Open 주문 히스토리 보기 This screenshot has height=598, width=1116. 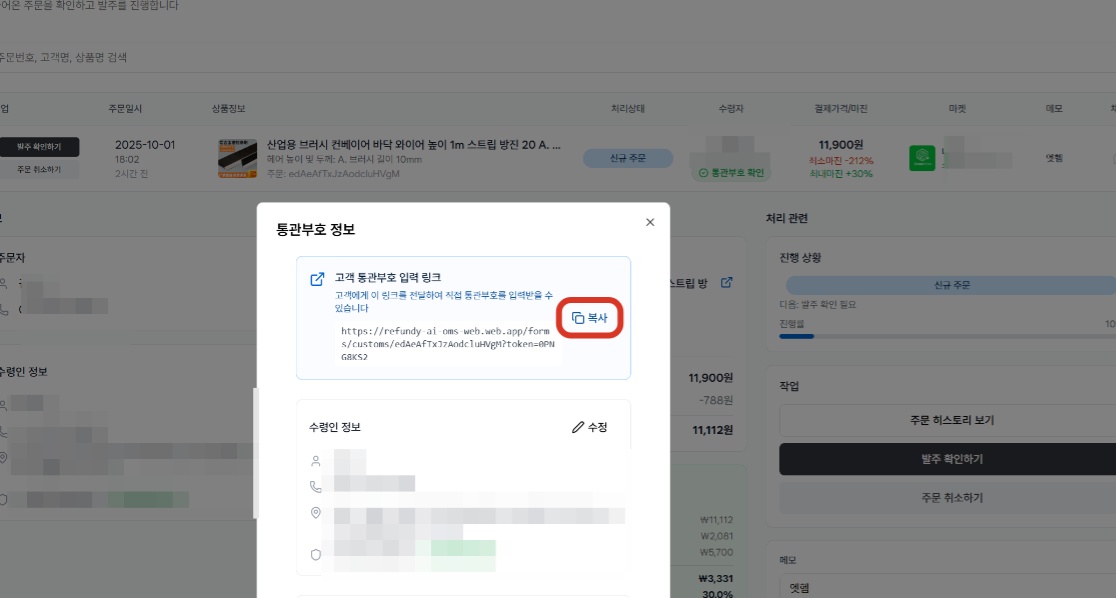[x=952, y=421]
